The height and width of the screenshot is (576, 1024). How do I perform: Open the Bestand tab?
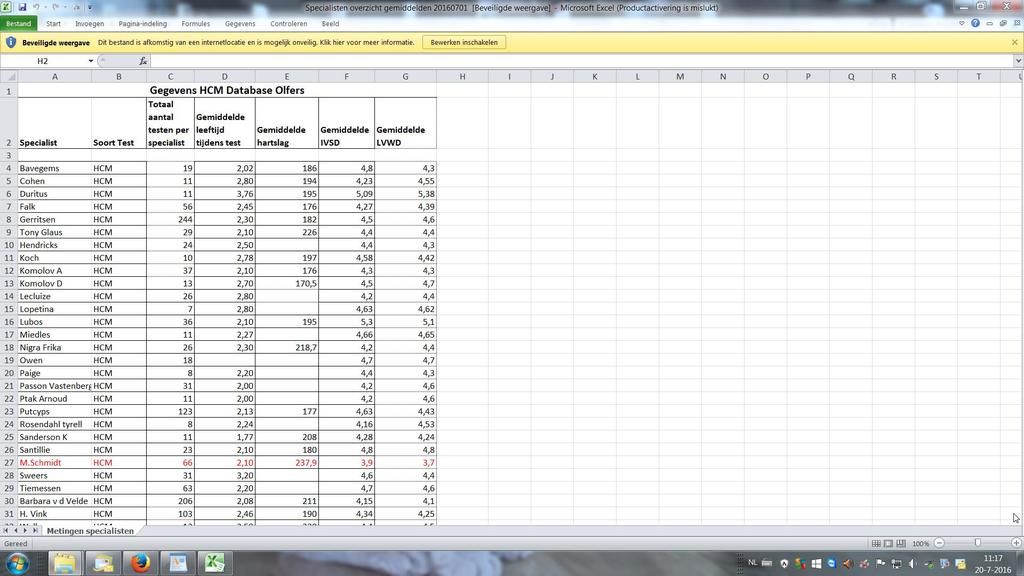click(18, 24)
